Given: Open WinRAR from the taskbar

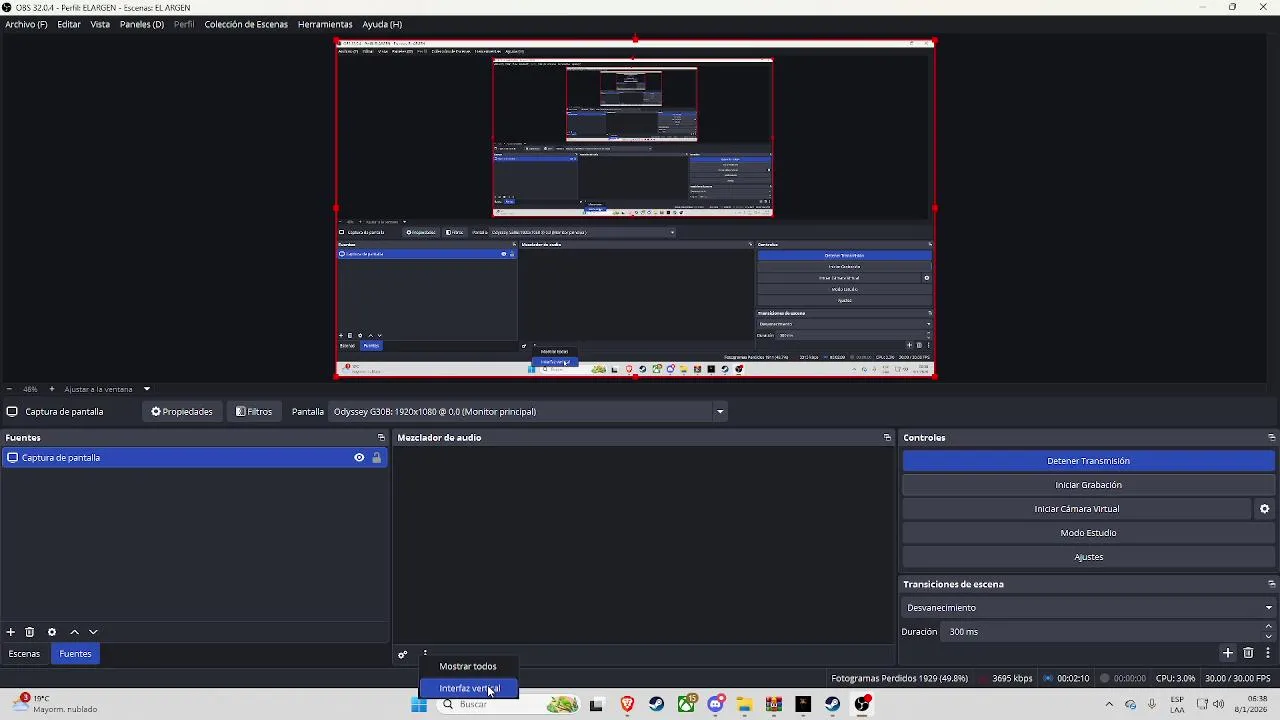Looking at the screenshot, I should pos(773,705).
